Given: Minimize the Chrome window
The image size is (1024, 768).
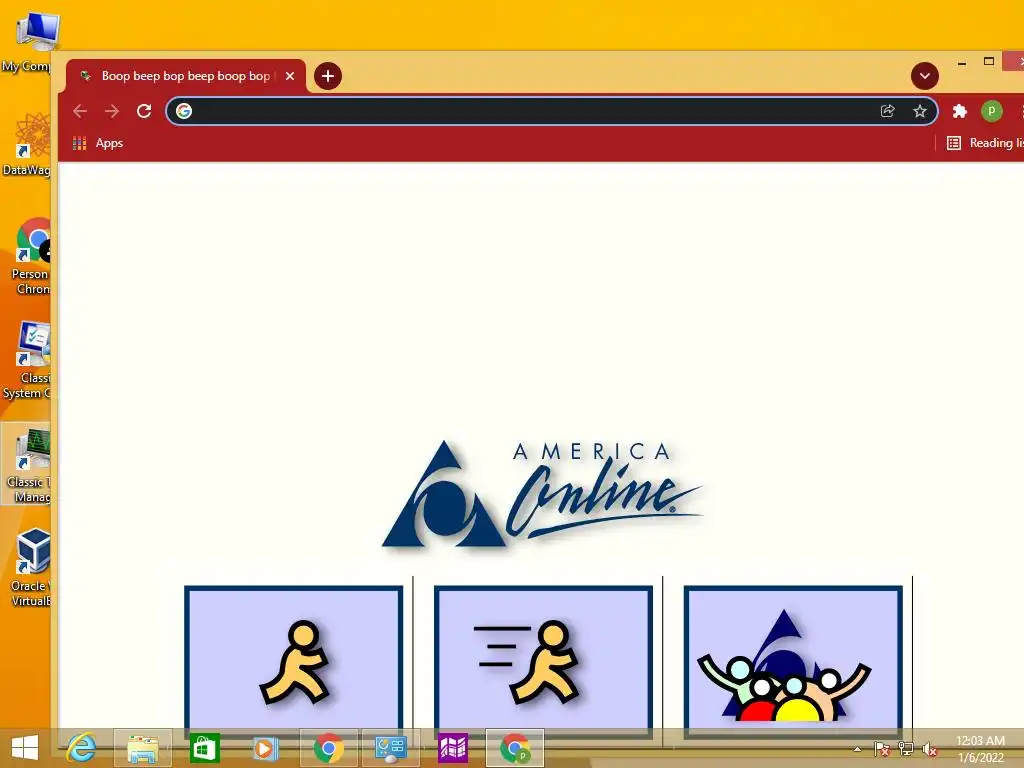Looking at the screenshot, I should [961, 63].
